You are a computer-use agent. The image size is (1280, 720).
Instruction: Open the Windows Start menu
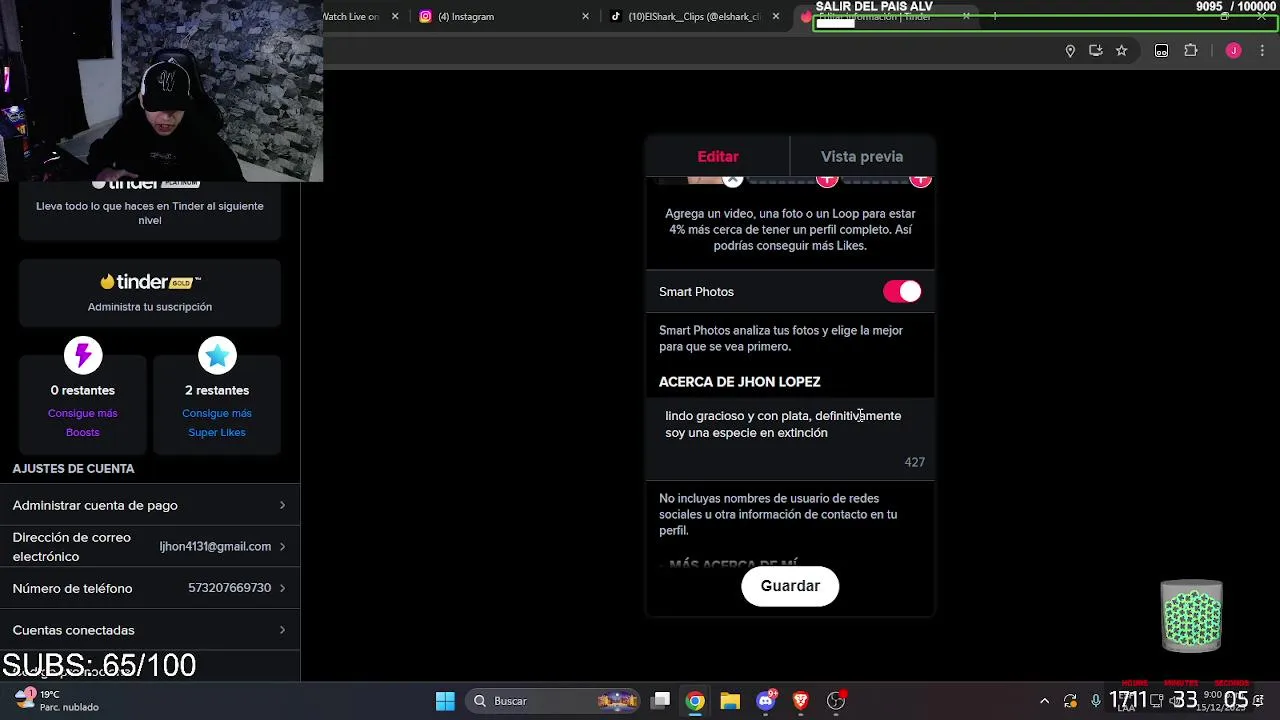(445, 701)
